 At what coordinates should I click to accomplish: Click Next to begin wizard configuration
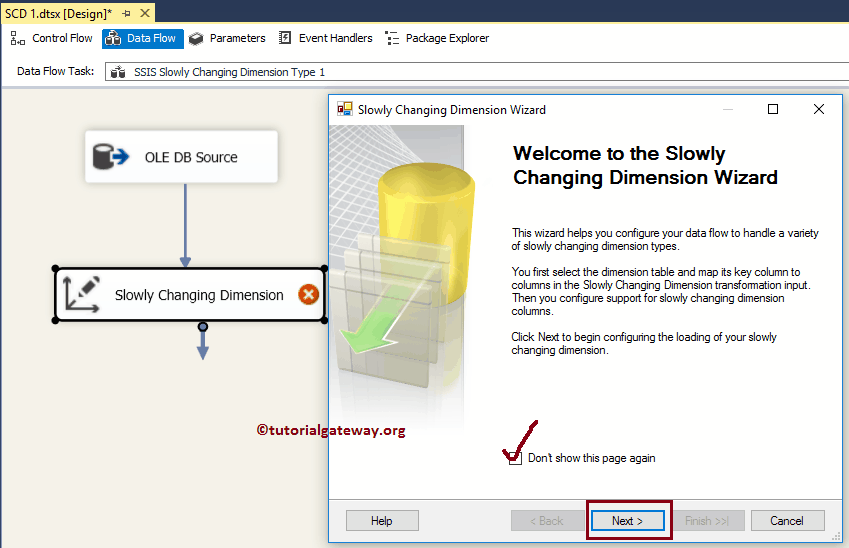[628, 521]
